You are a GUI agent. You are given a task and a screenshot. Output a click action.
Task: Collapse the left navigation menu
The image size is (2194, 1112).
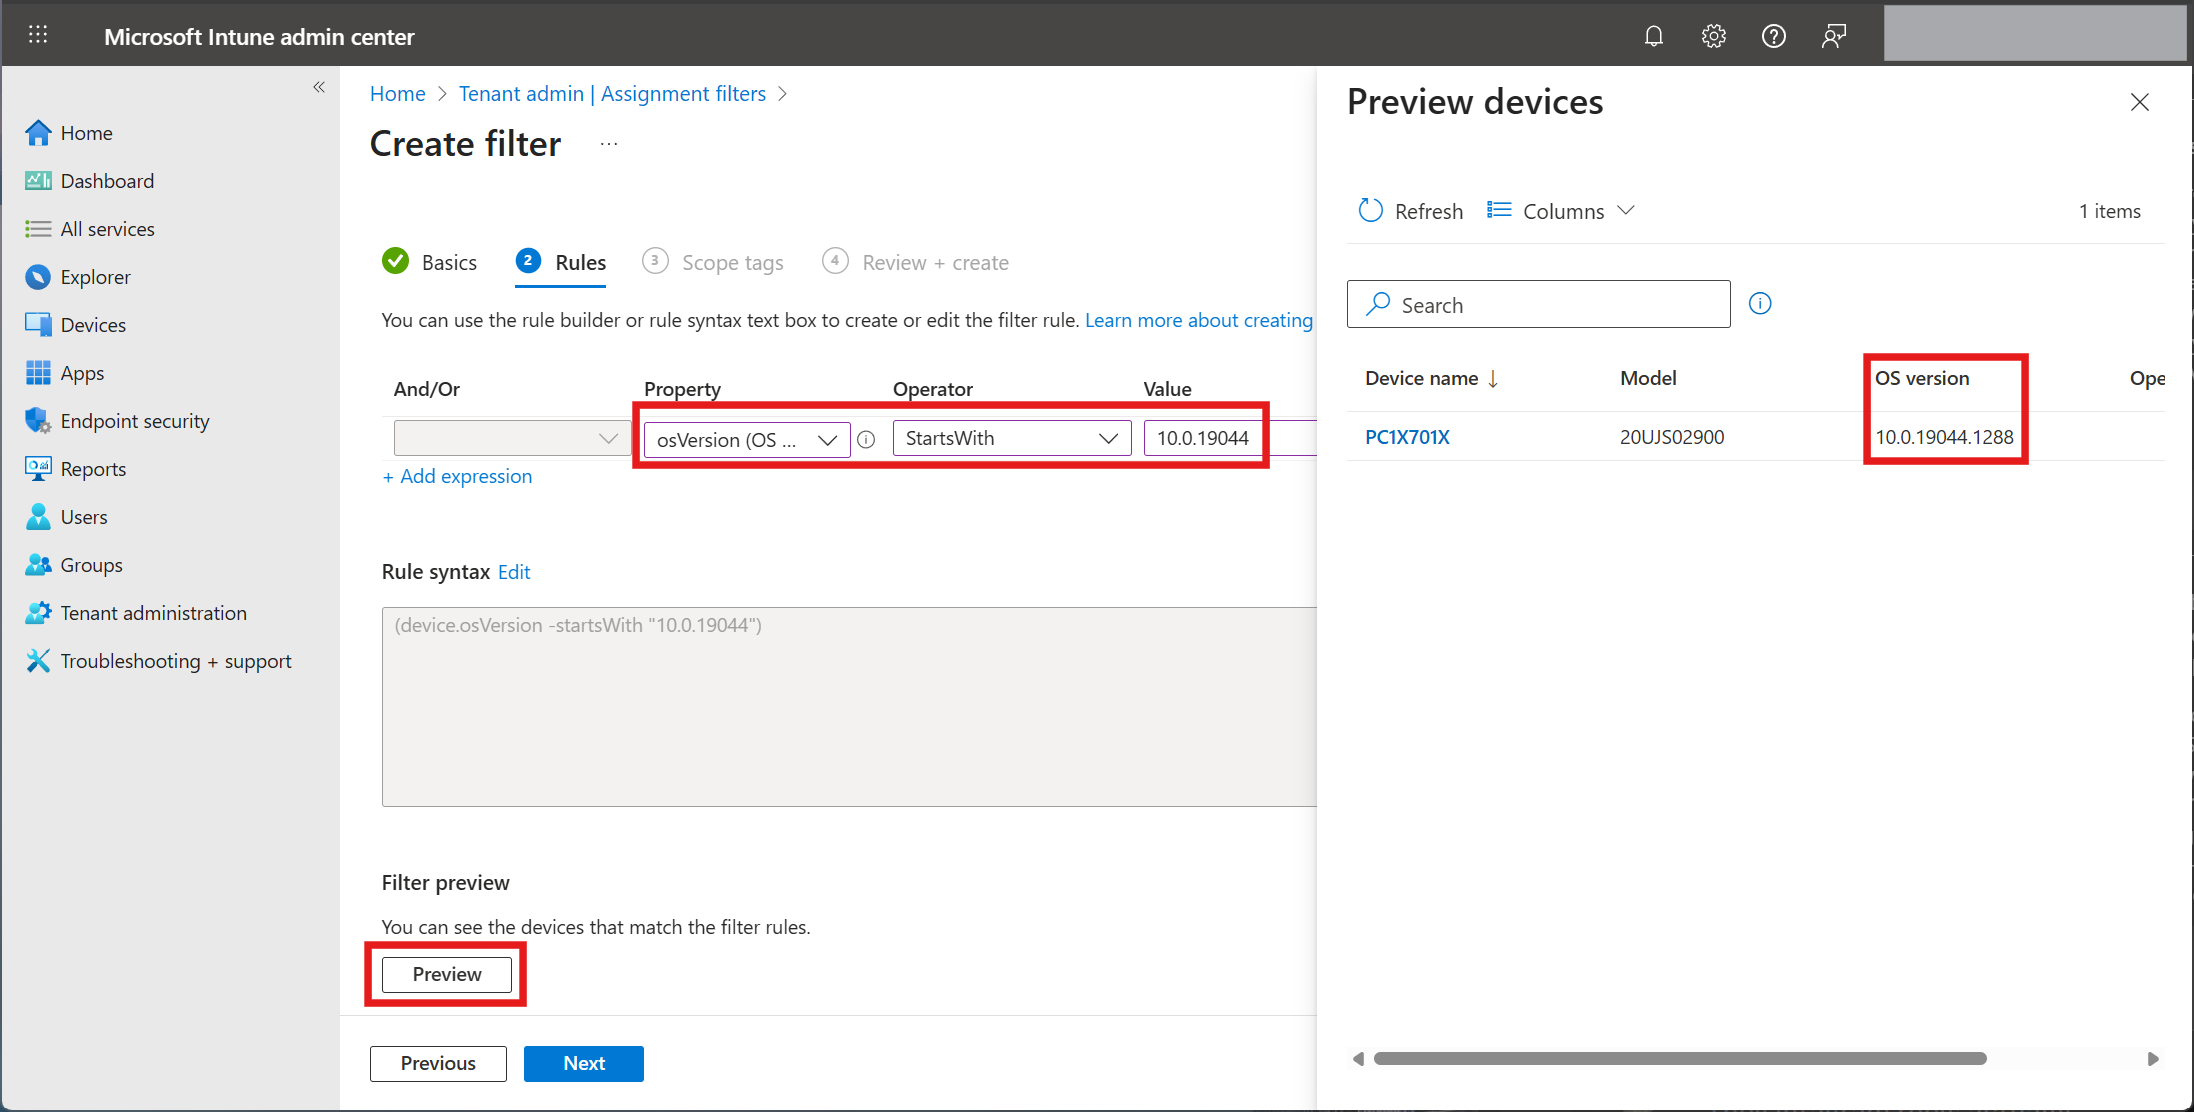tap(319, 87)
